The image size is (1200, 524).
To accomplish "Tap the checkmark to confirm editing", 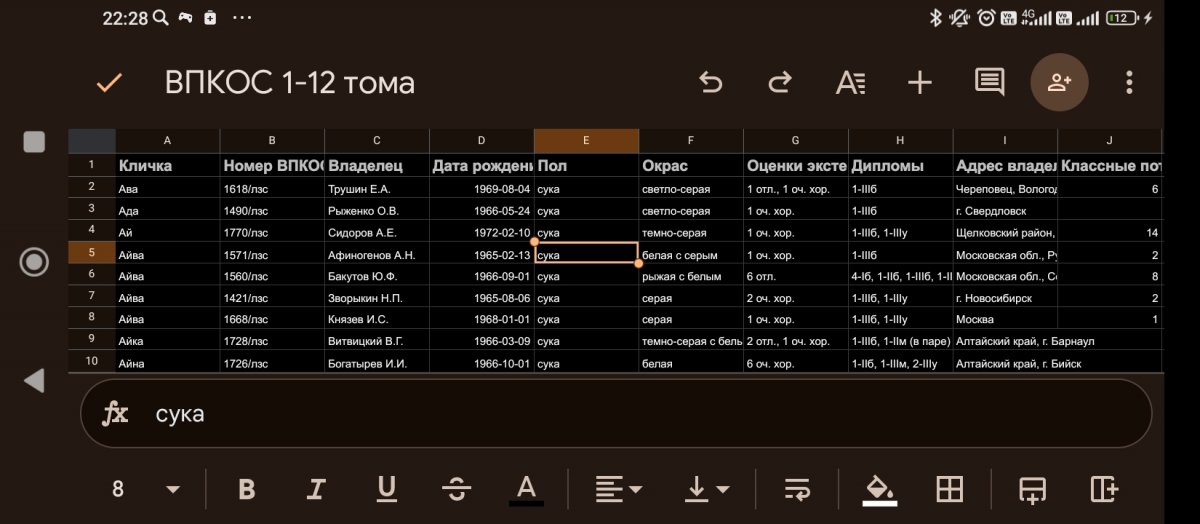I will click(109, 83).
